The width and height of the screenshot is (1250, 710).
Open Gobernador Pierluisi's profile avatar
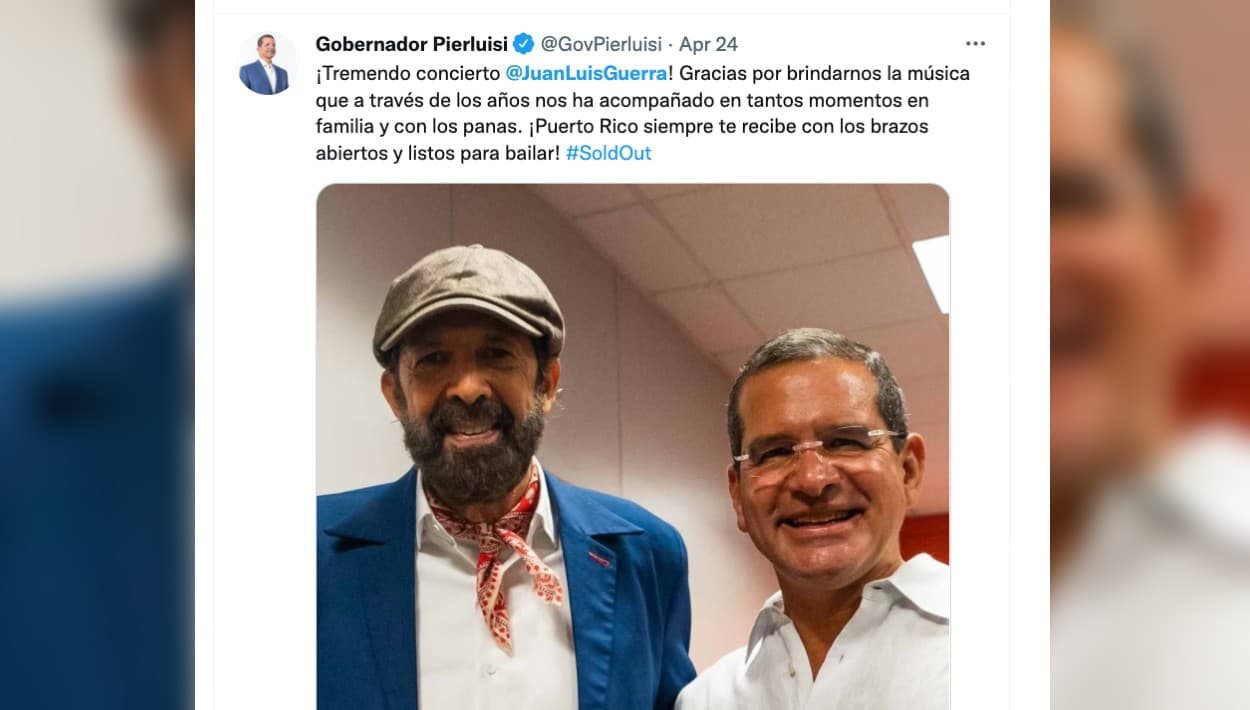tap(268, 63)
